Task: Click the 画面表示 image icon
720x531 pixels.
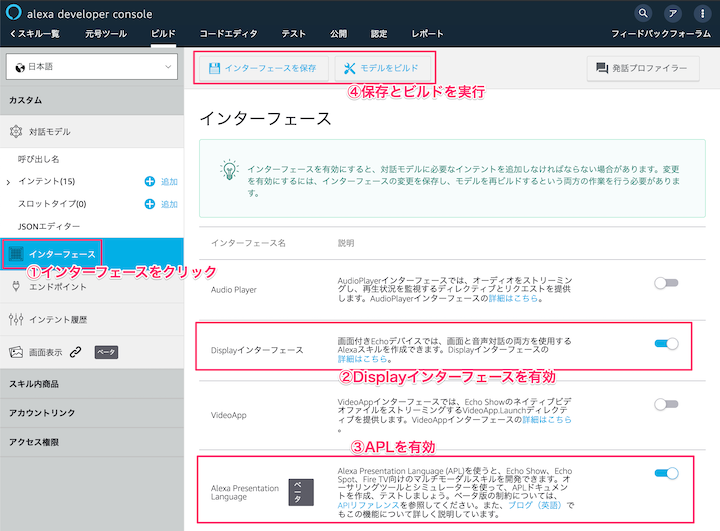Action: (16, 352)
